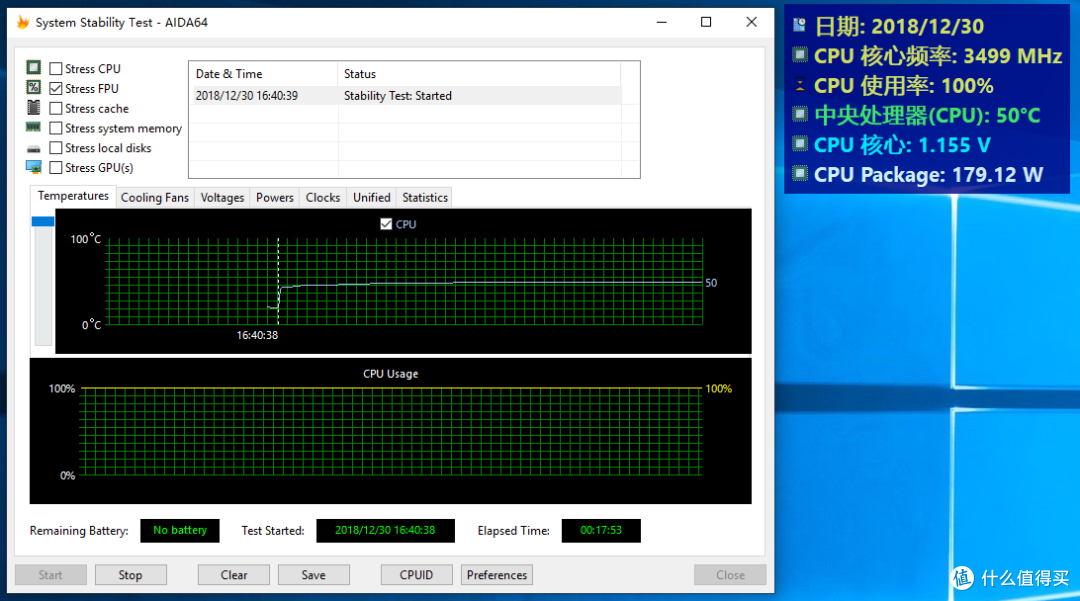The width and height of the screenshot is (1080, 601).
Task: Click the Clear button
Action: 233,575
